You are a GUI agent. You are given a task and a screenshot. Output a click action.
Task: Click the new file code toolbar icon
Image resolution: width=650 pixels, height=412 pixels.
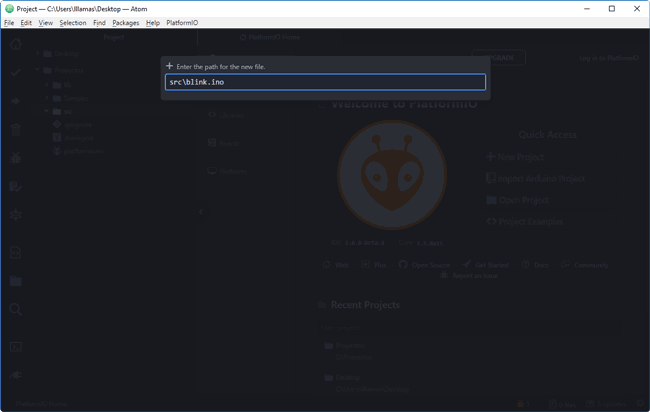[16, 252]
